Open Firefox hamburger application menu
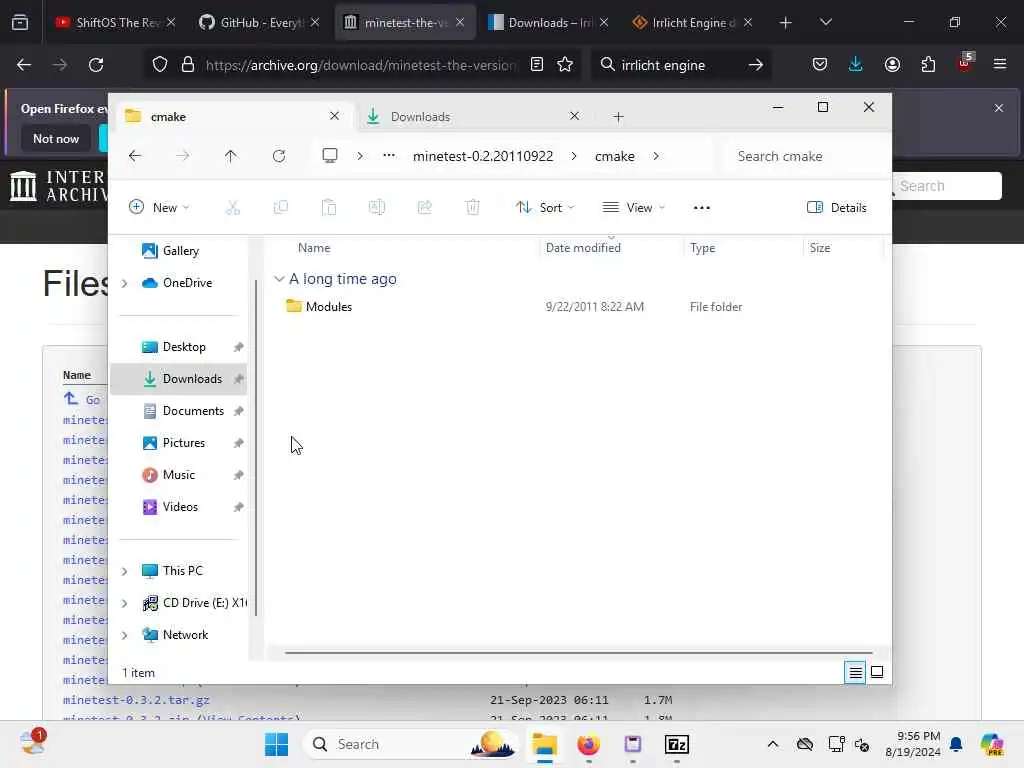Screen dimensions: 1024x768 999,65
